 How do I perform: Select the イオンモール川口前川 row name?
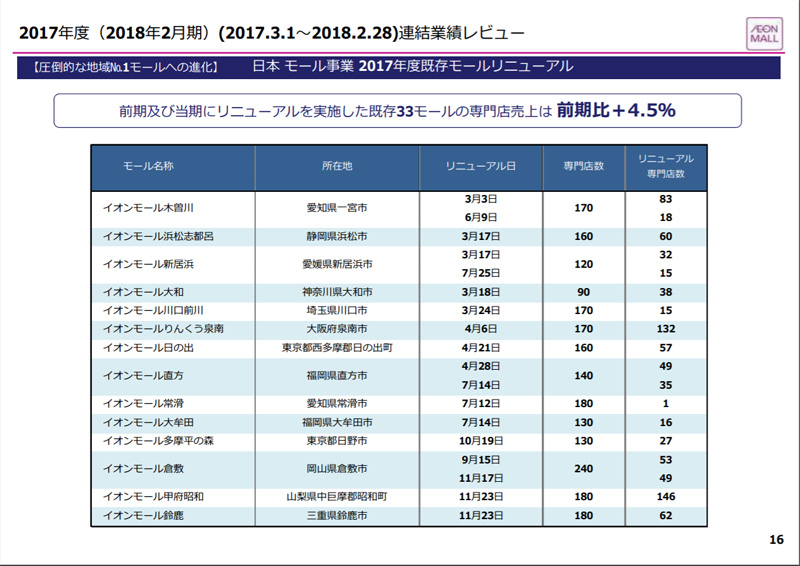pos(154,310)
